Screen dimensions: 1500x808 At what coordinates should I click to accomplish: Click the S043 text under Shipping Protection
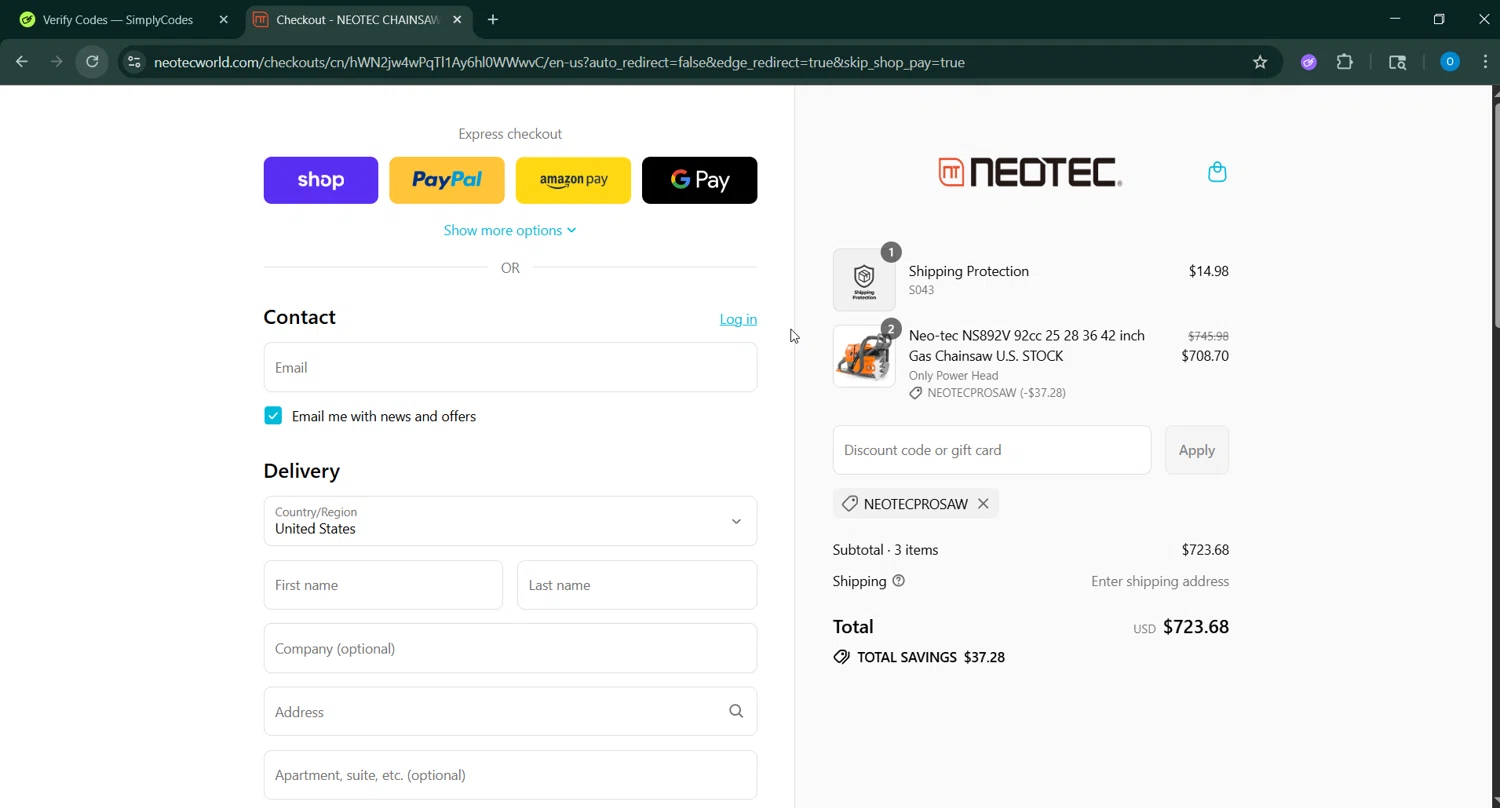tap(921, 290)
